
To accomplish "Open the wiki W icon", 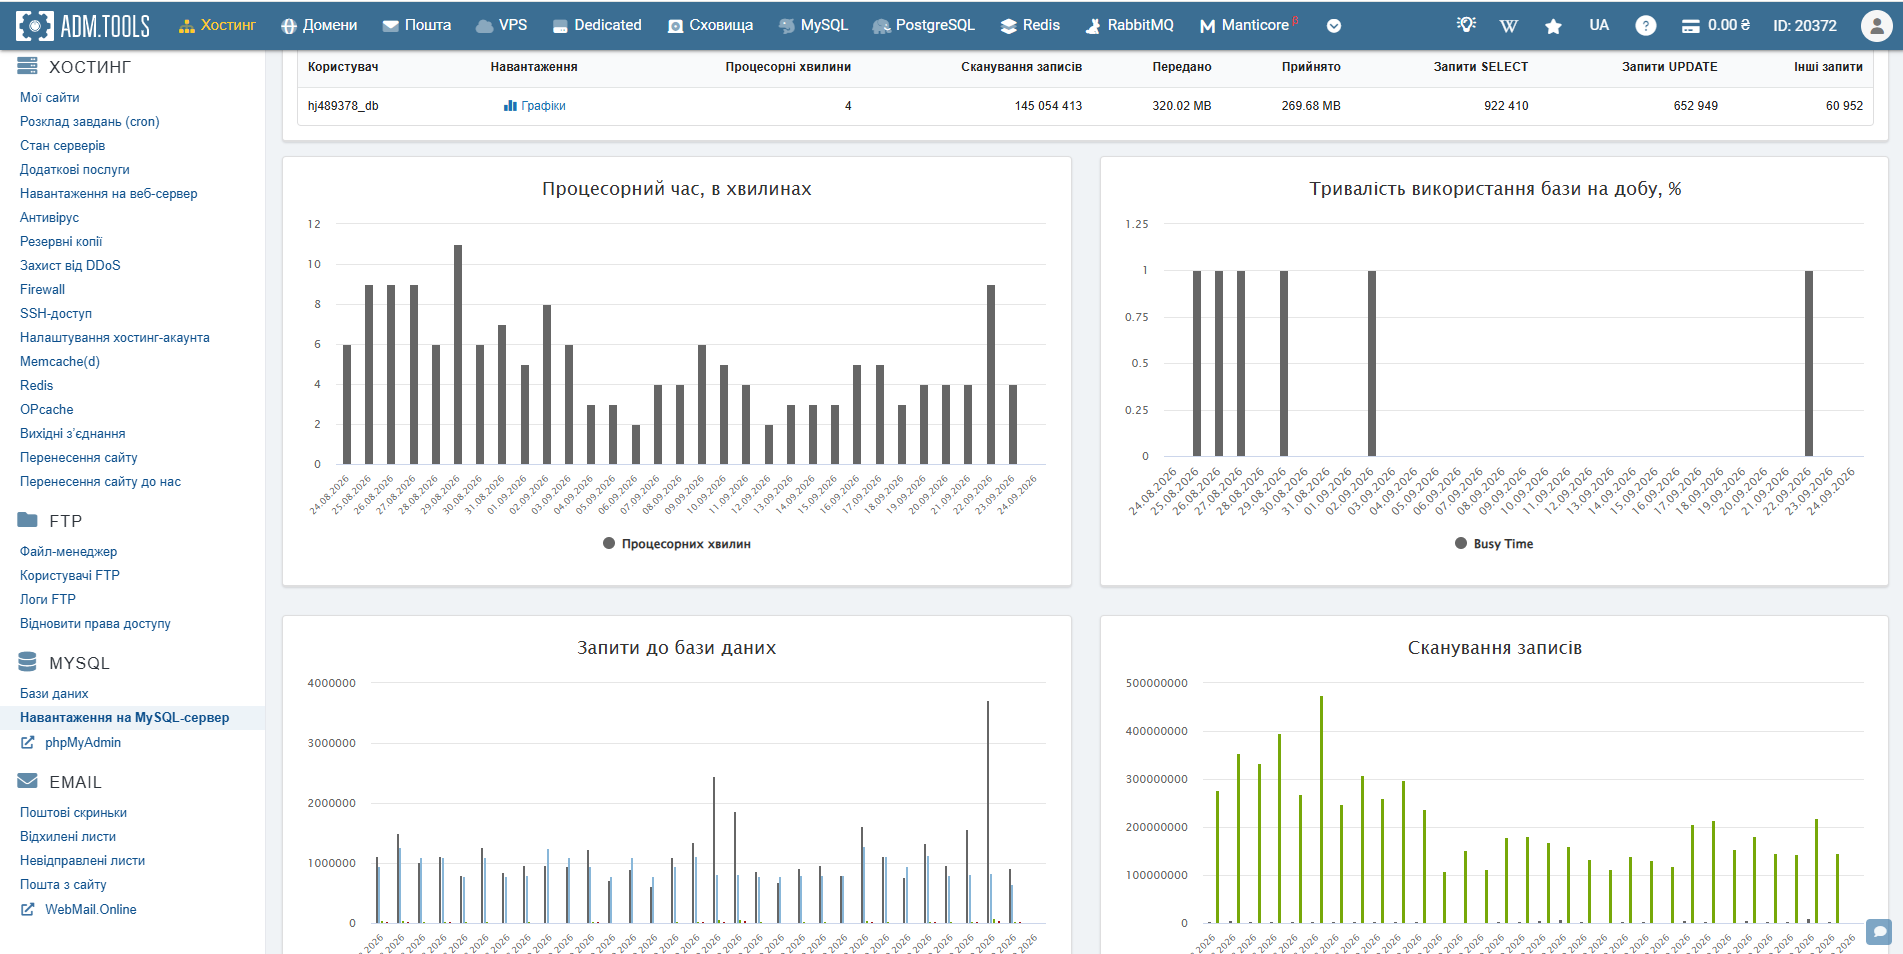I will [x=1509, y=26].
